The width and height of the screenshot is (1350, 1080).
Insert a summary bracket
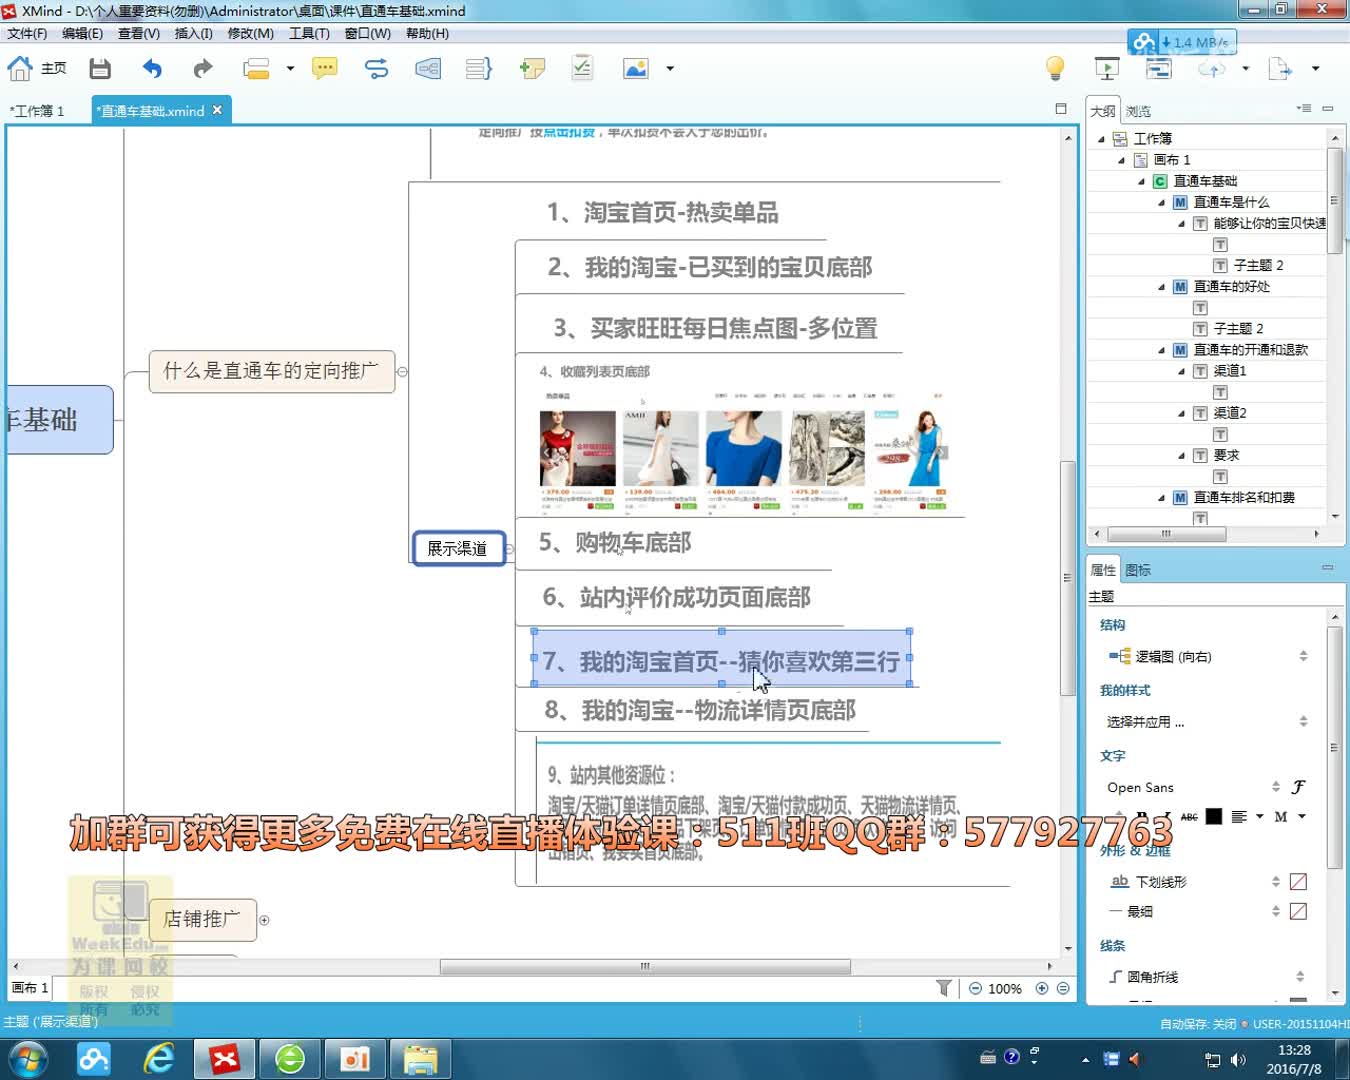click(479, 68)
